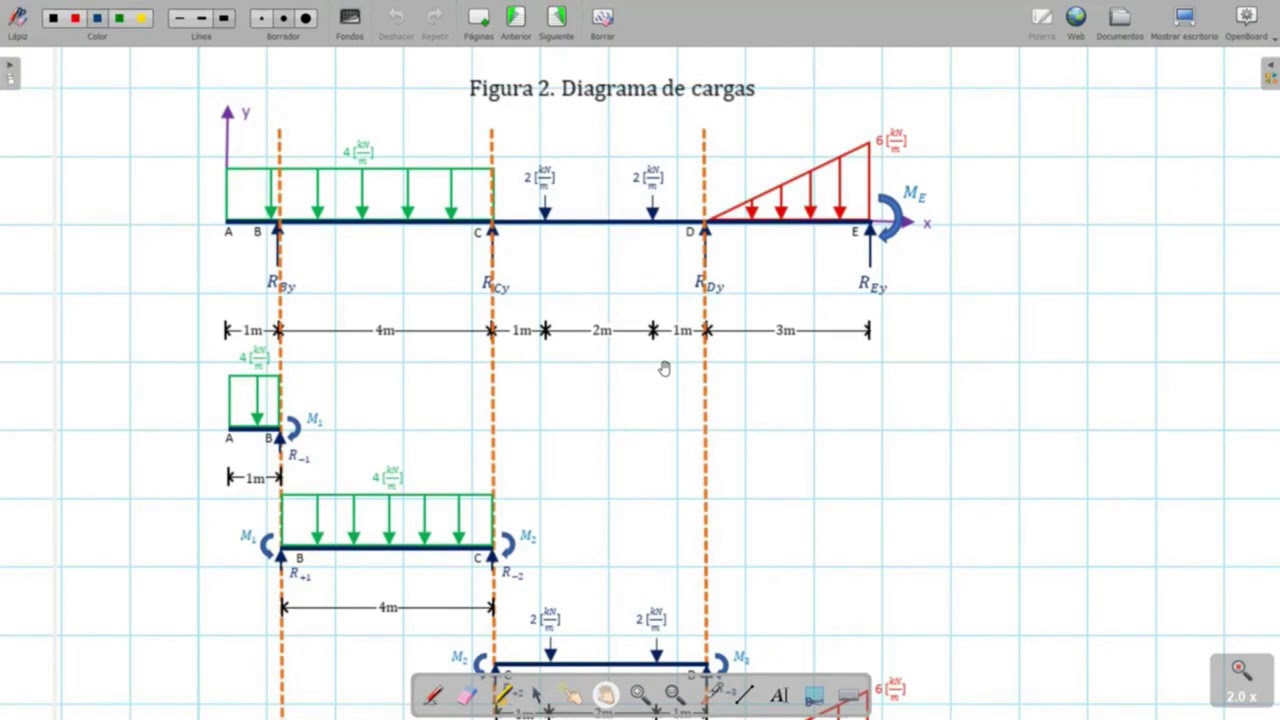This screenshot has height=720, width=1280.
Task: Select the pointing-finger interact tool
Action: (x=571, y=695)
